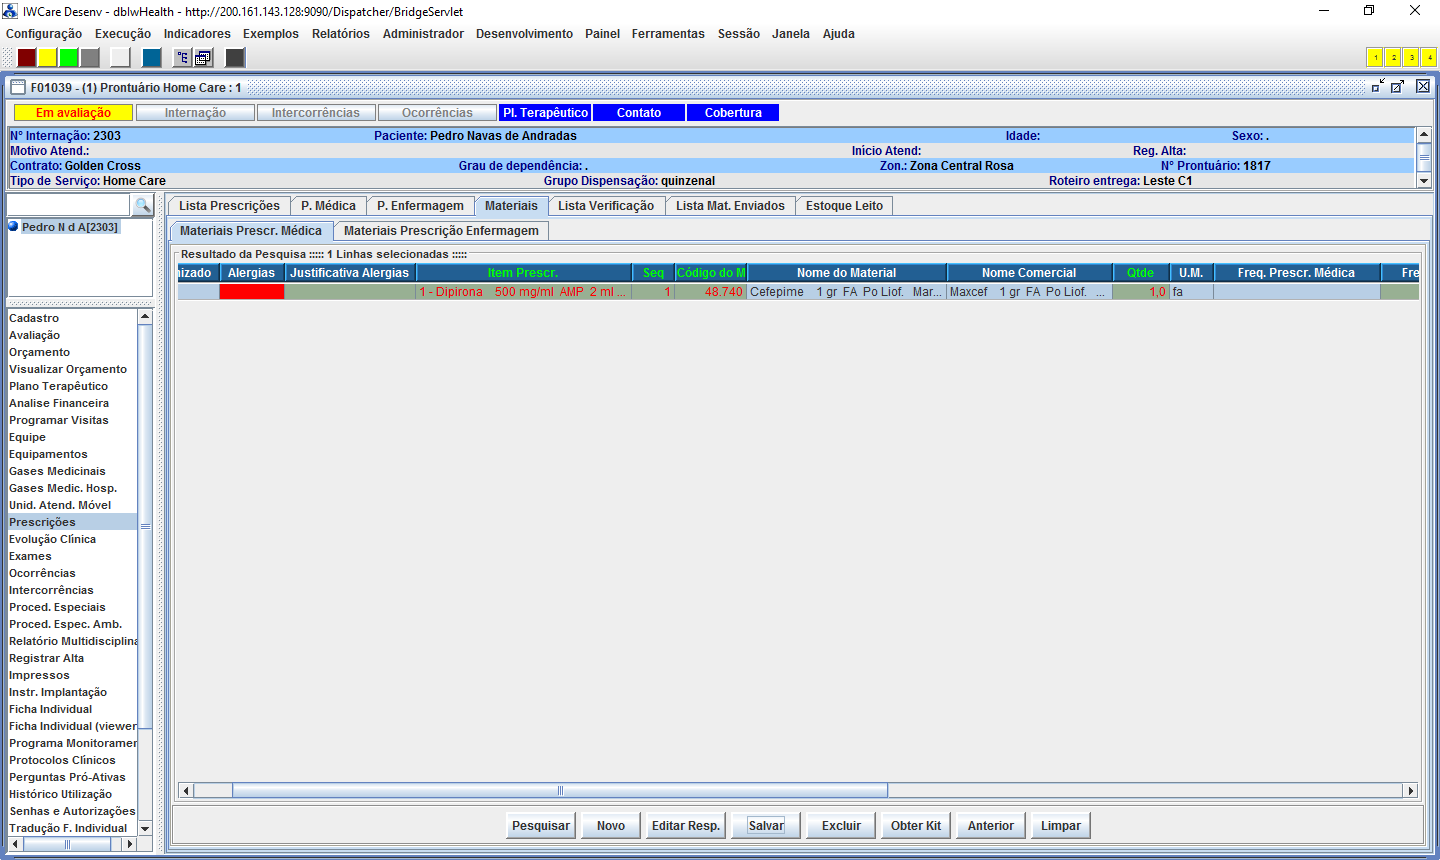Viewport: 1440px width, 860px height.
Task: Toggle the Cobertura status button
Action: tap(733, 113)
